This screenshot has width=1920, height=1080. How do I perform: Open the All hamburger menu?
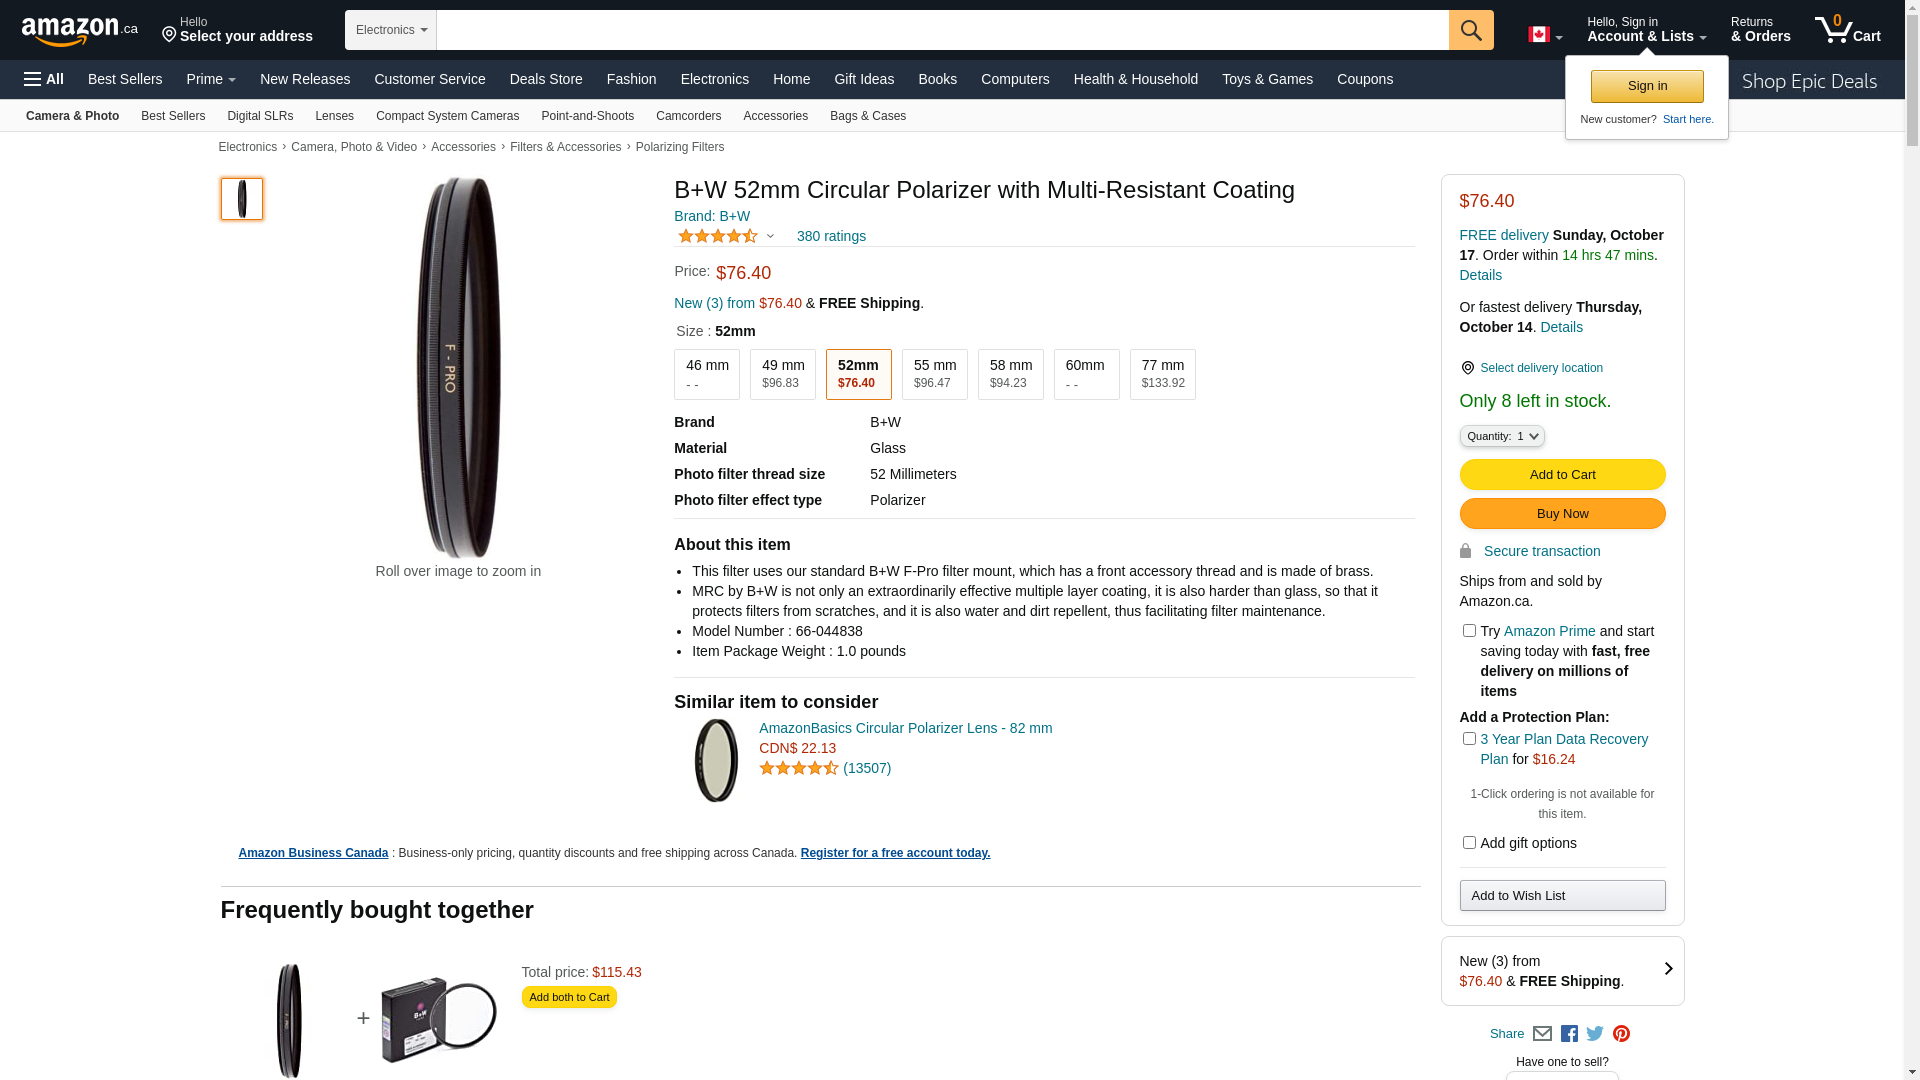(44, 79)
